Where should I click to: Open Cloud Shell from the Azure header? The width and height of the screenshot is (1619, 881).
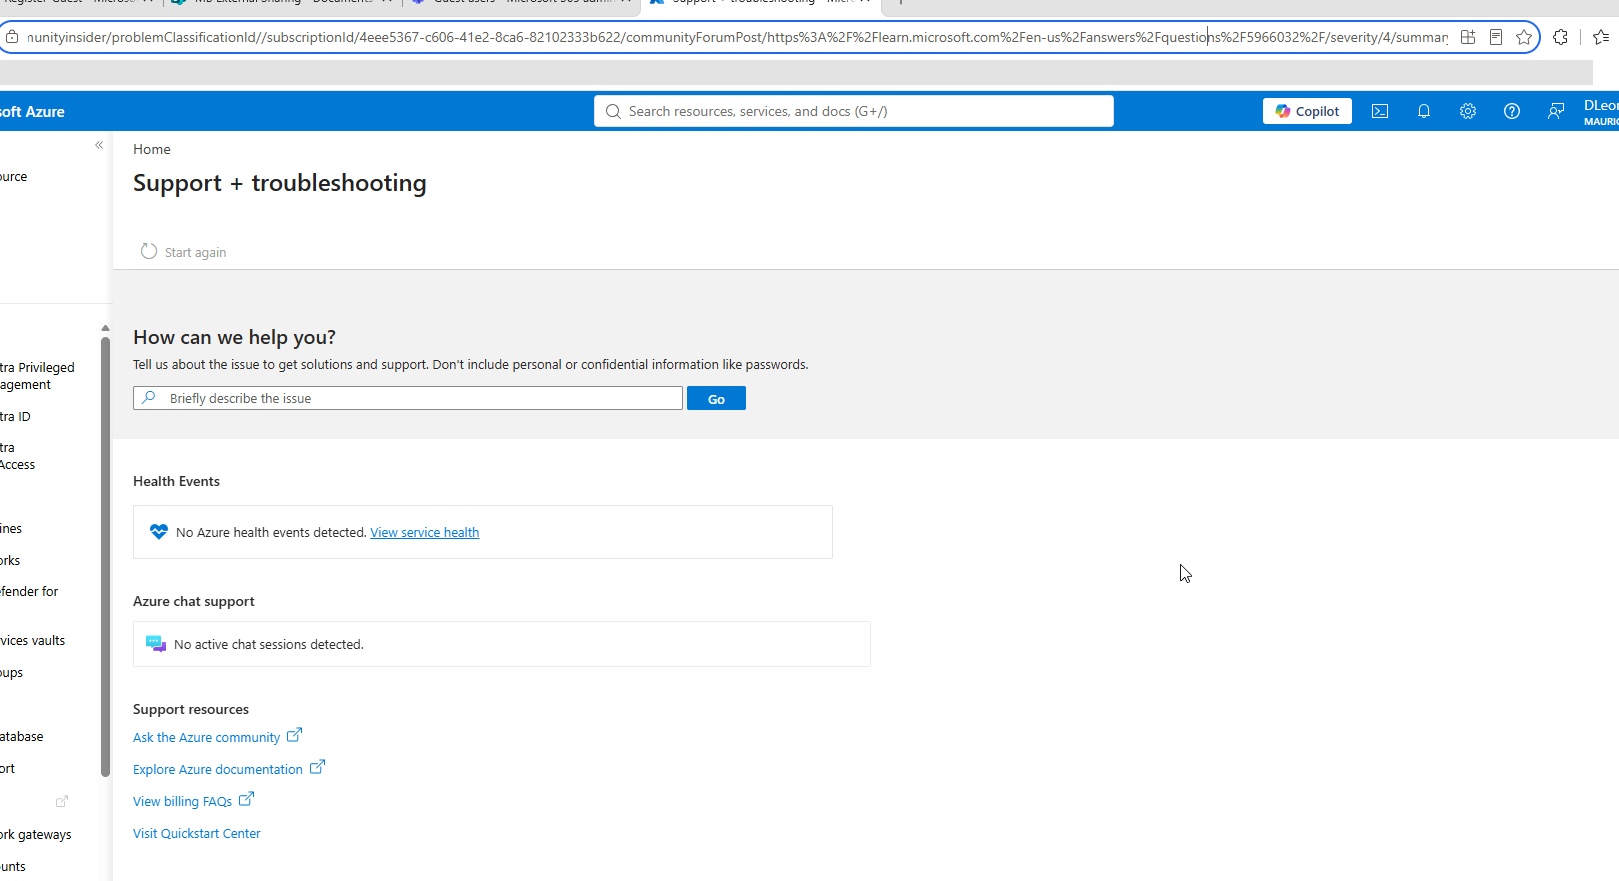(x=1380, y=111)
